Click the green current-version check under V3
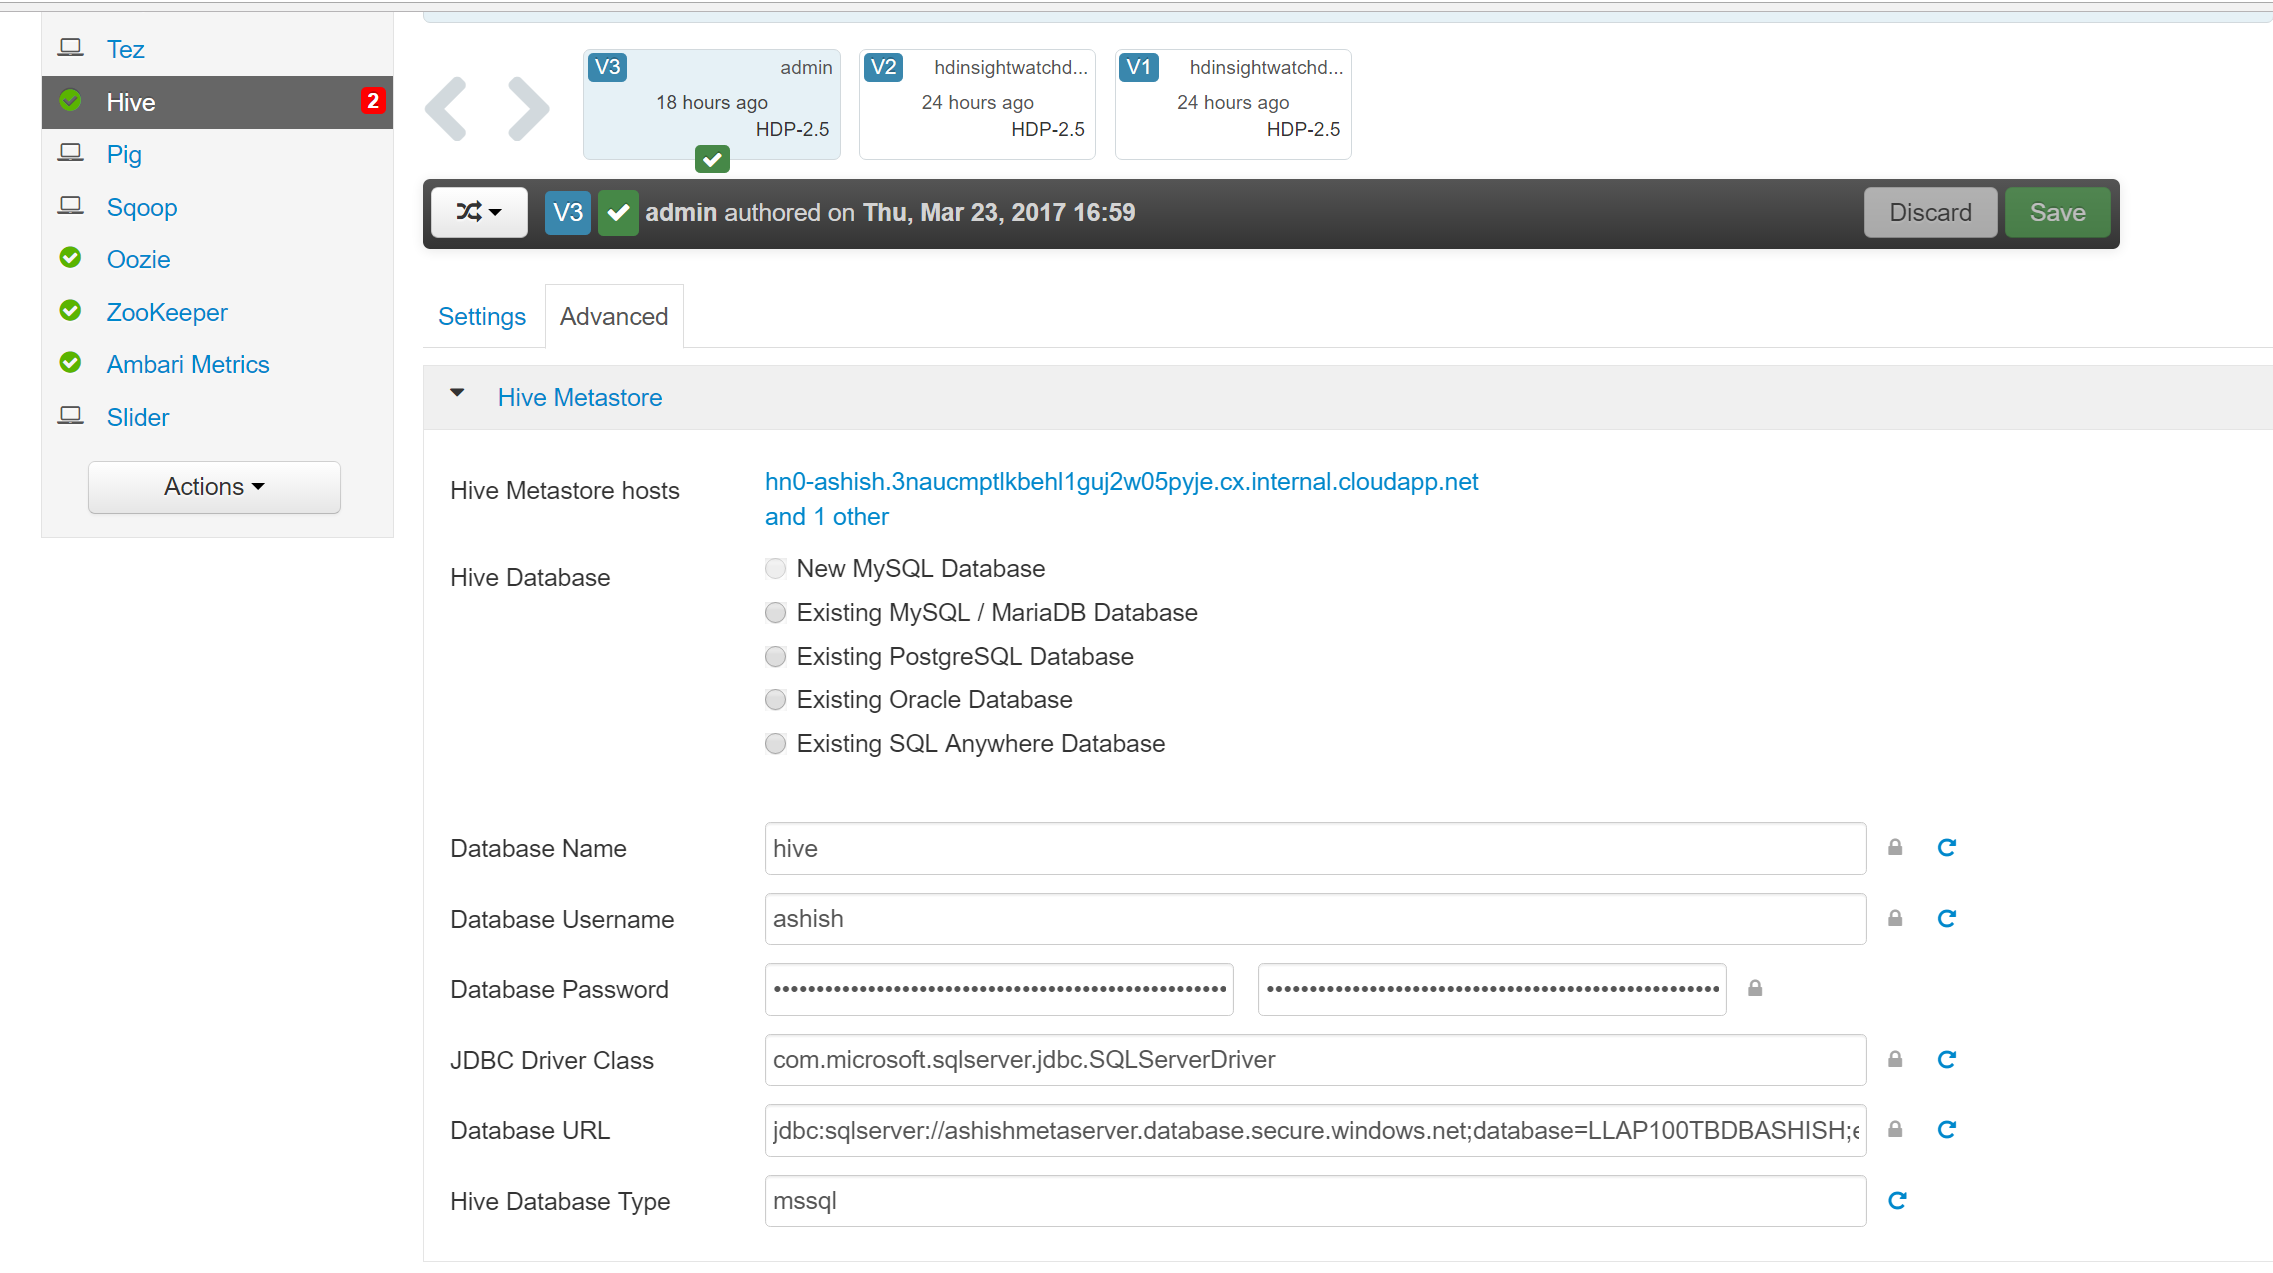 tap(712, 159)
